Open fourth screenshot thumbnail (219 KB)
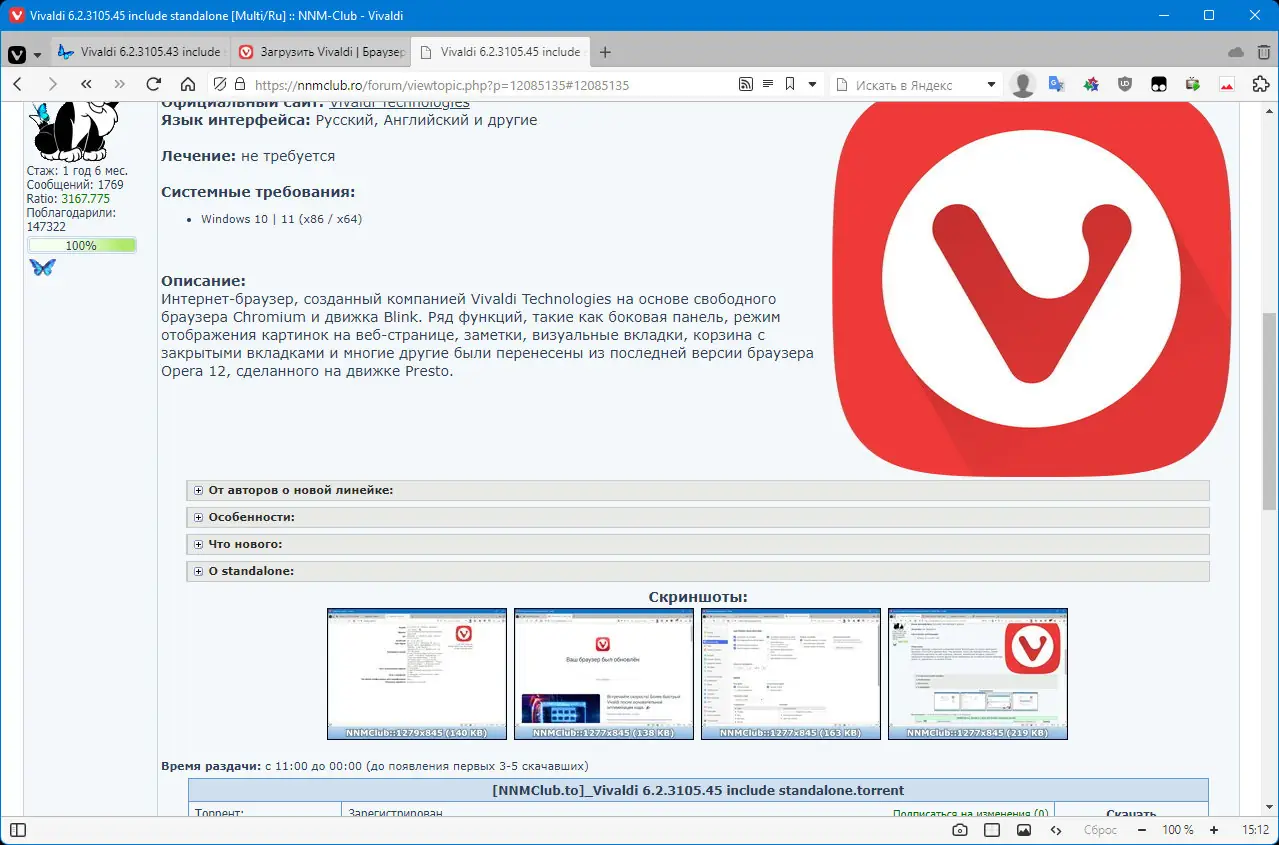 [x=978, y=674]
